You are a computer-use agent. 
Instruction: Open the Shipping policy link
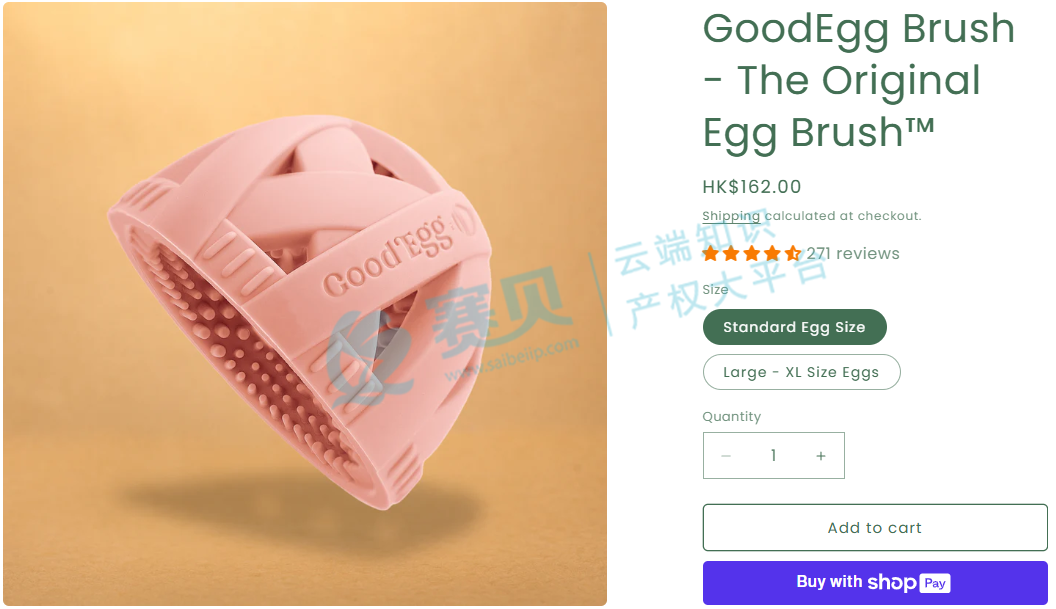pos(731,216)
